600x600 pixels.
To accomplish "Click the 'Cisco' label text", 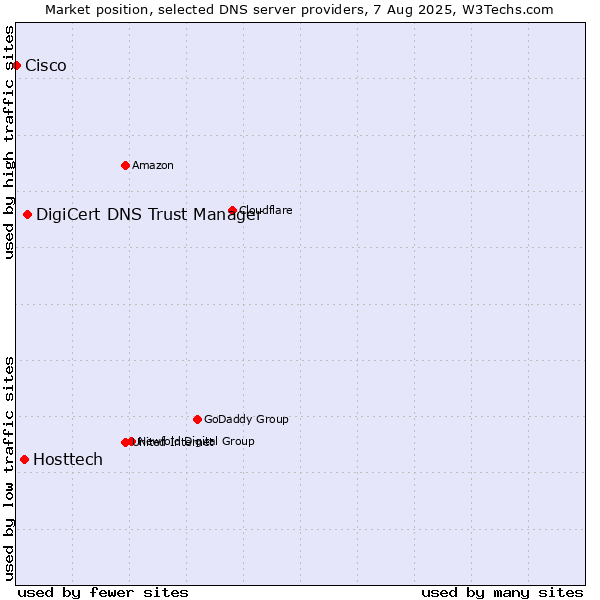I will (x=46, y=65).
